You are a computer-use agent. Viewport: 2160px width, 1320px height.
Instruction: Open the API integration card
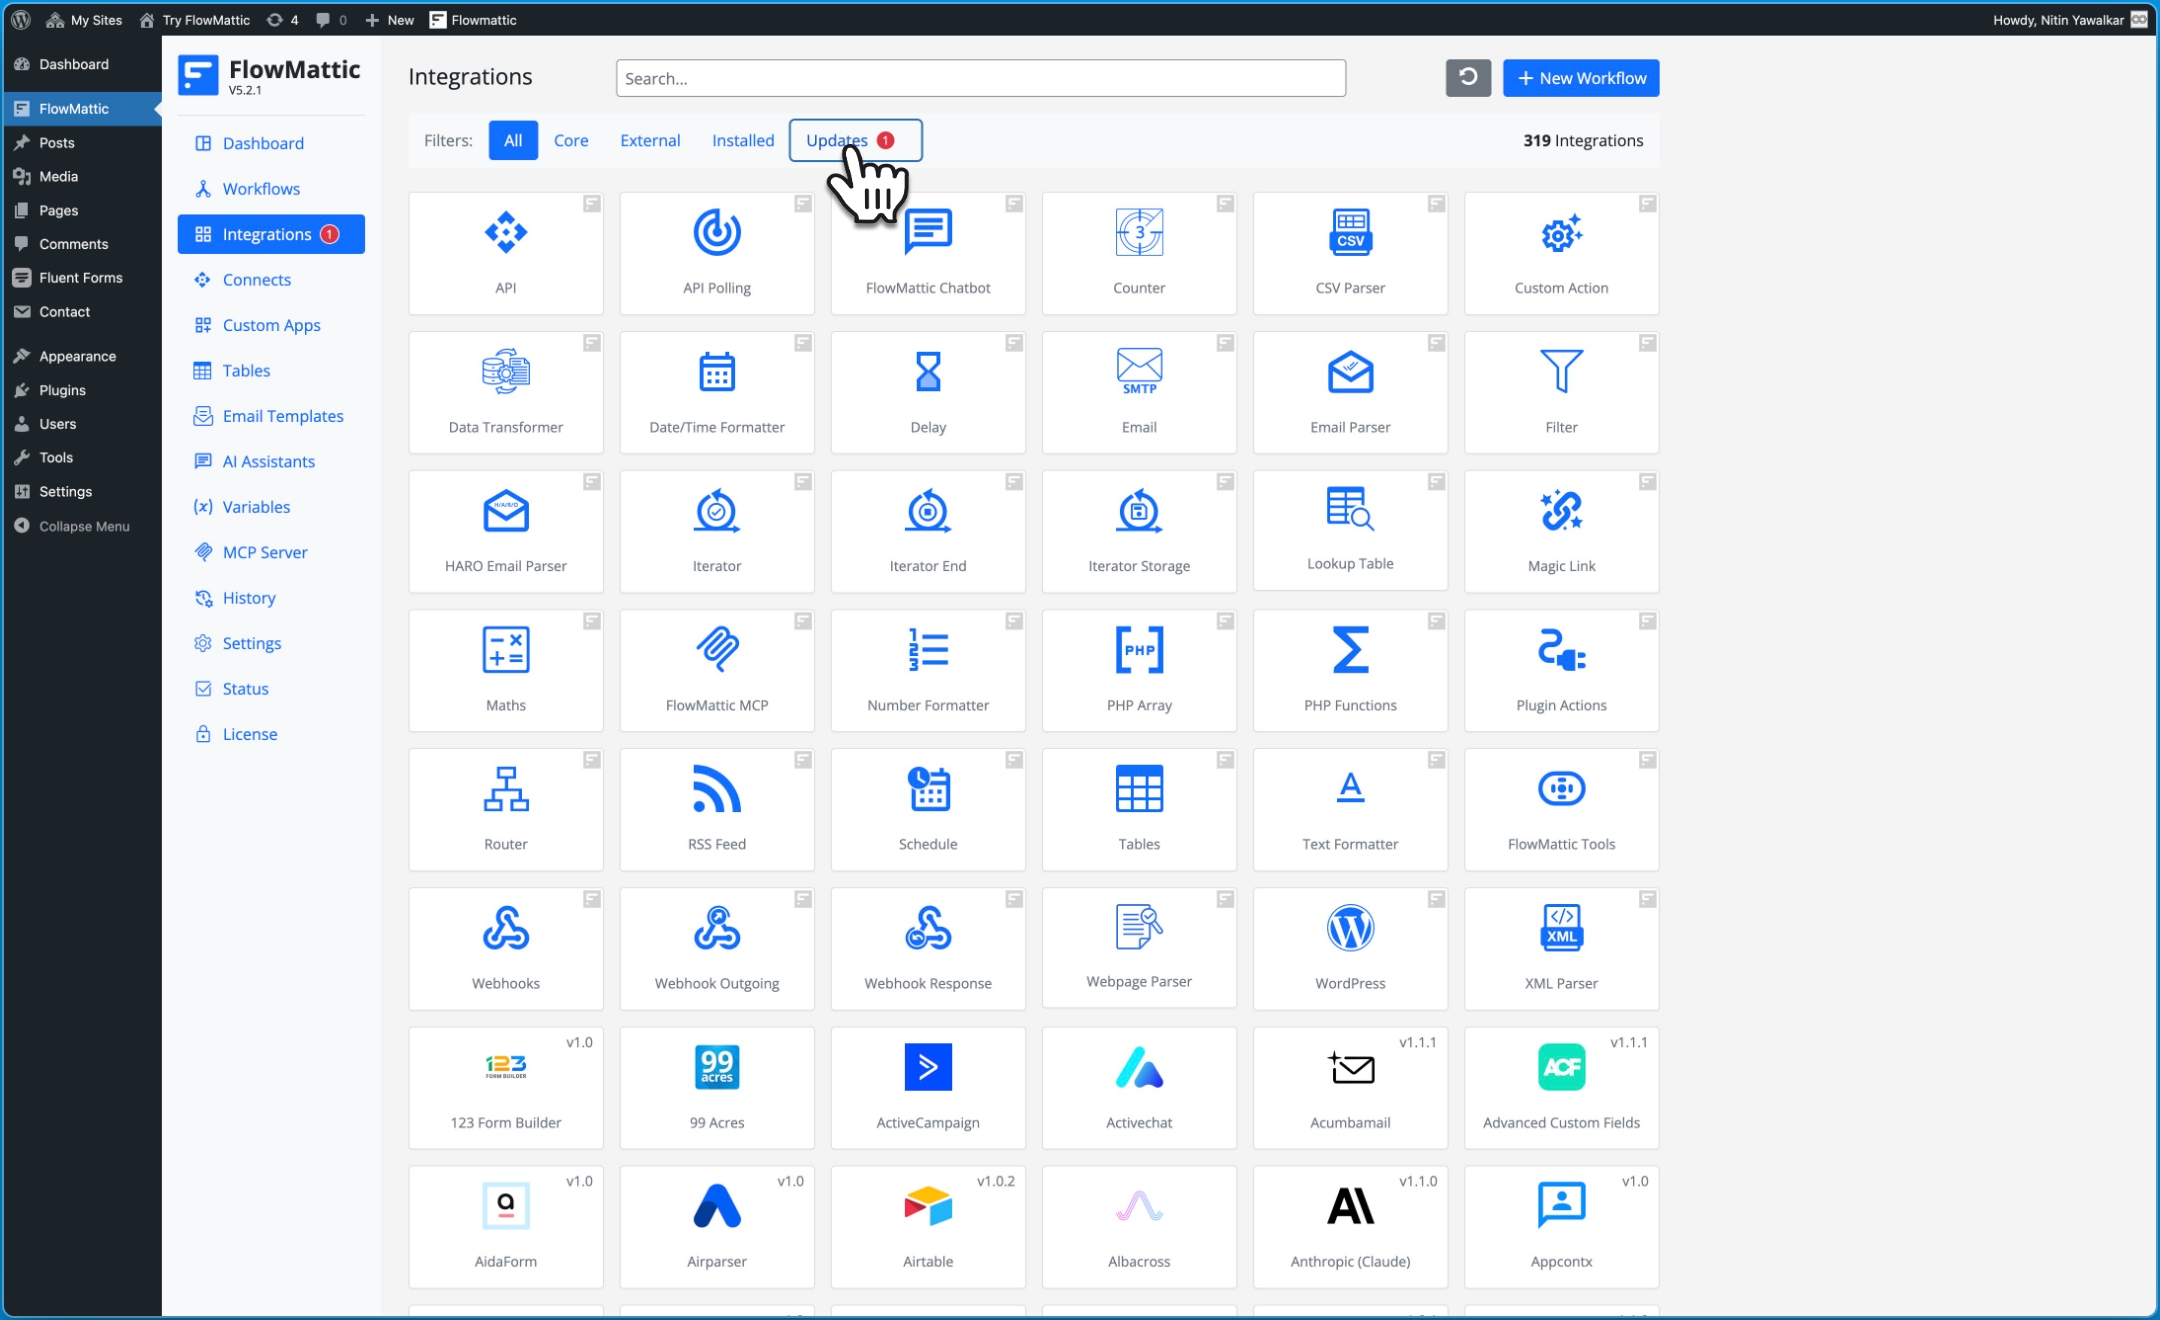tap(505, 253)
